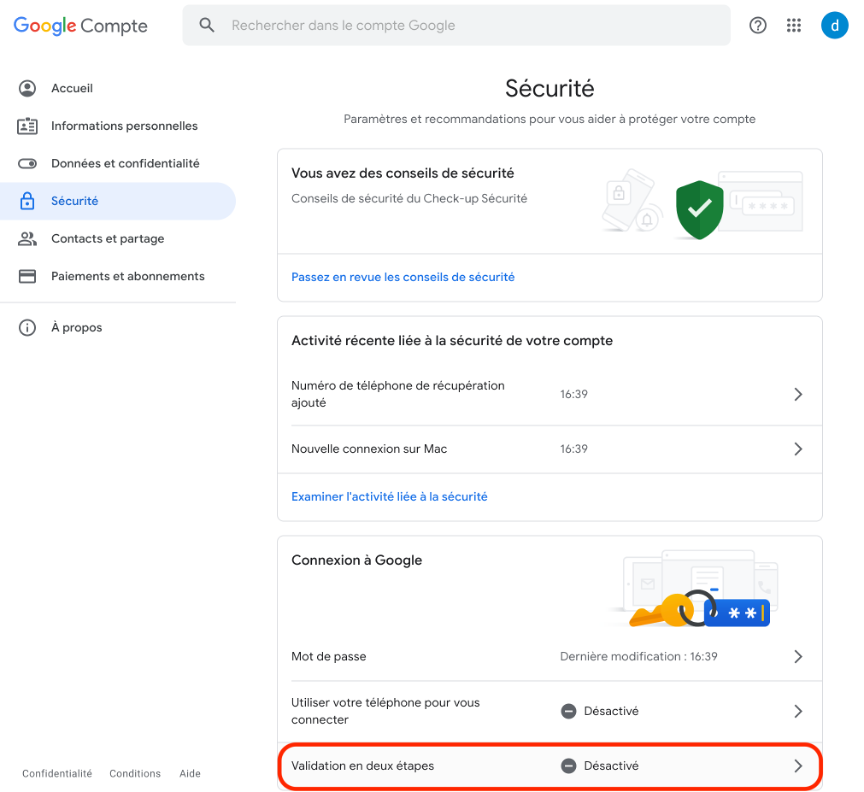Click the key and password illustration
The width and height of the screenshot is (864, 792).
[699, 609]
